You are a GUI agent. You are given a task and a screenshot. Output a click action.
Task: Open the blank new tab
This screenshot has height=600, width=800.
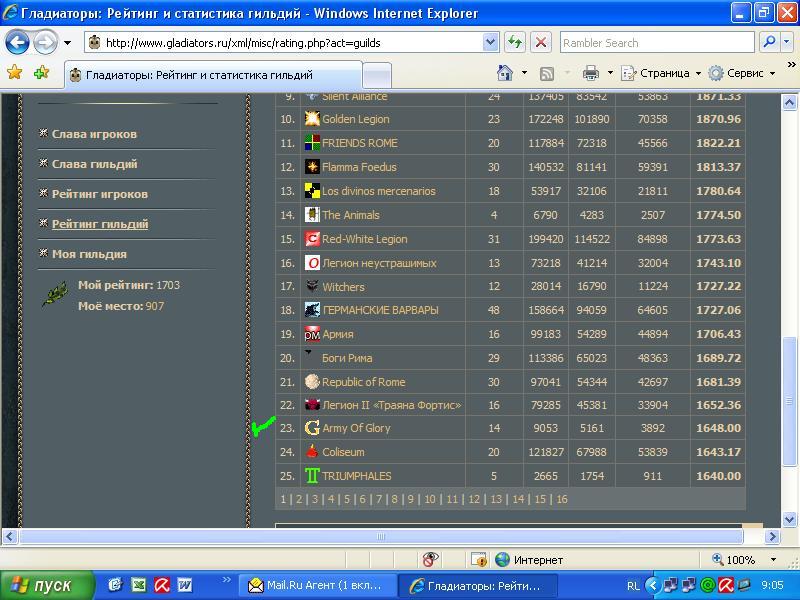click(x=376, y=75)
